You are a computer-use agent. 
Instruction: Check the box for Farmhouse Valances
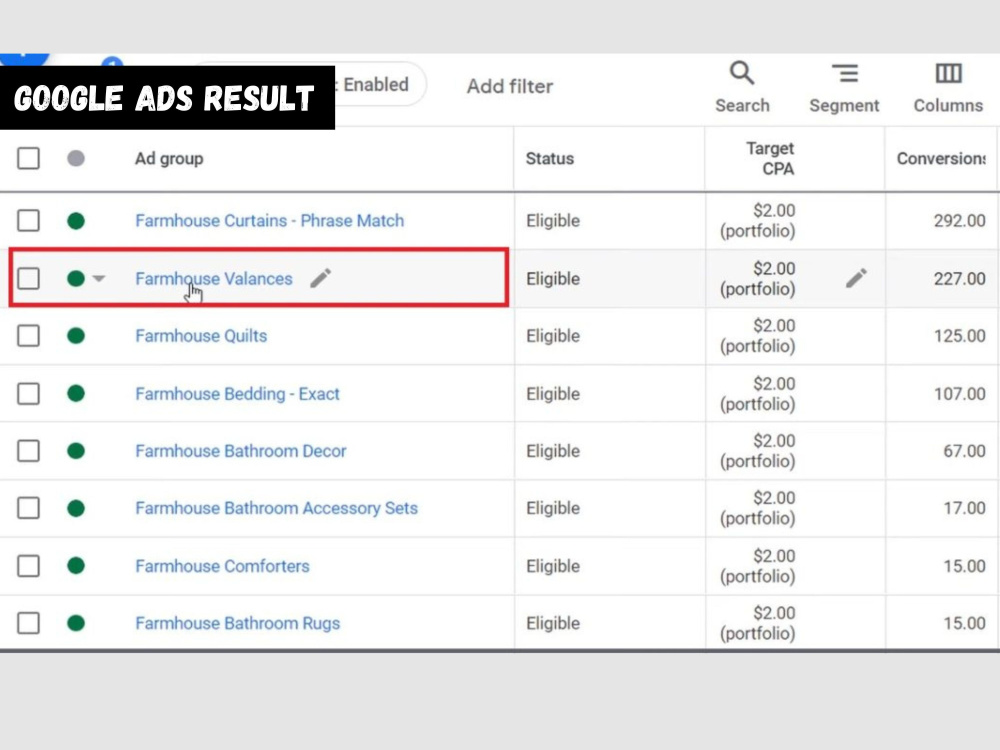point(28,279)
